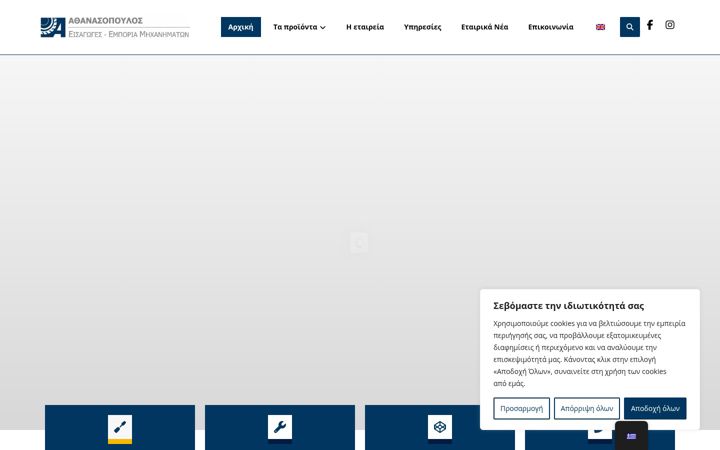Screen dimensions: 720x450
Task: Go to Η εταιρεία page
Action: pyautogui.click(x=365, y=27)
